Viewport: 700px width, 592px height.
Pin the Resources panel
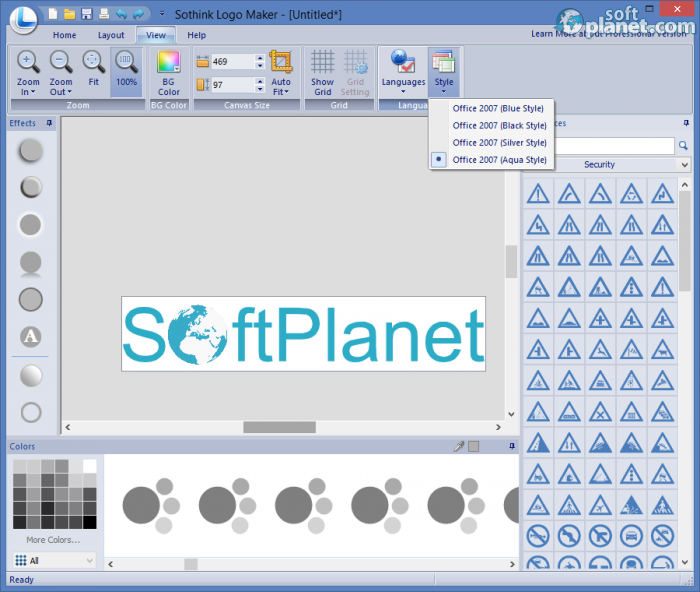pos(686,123)
